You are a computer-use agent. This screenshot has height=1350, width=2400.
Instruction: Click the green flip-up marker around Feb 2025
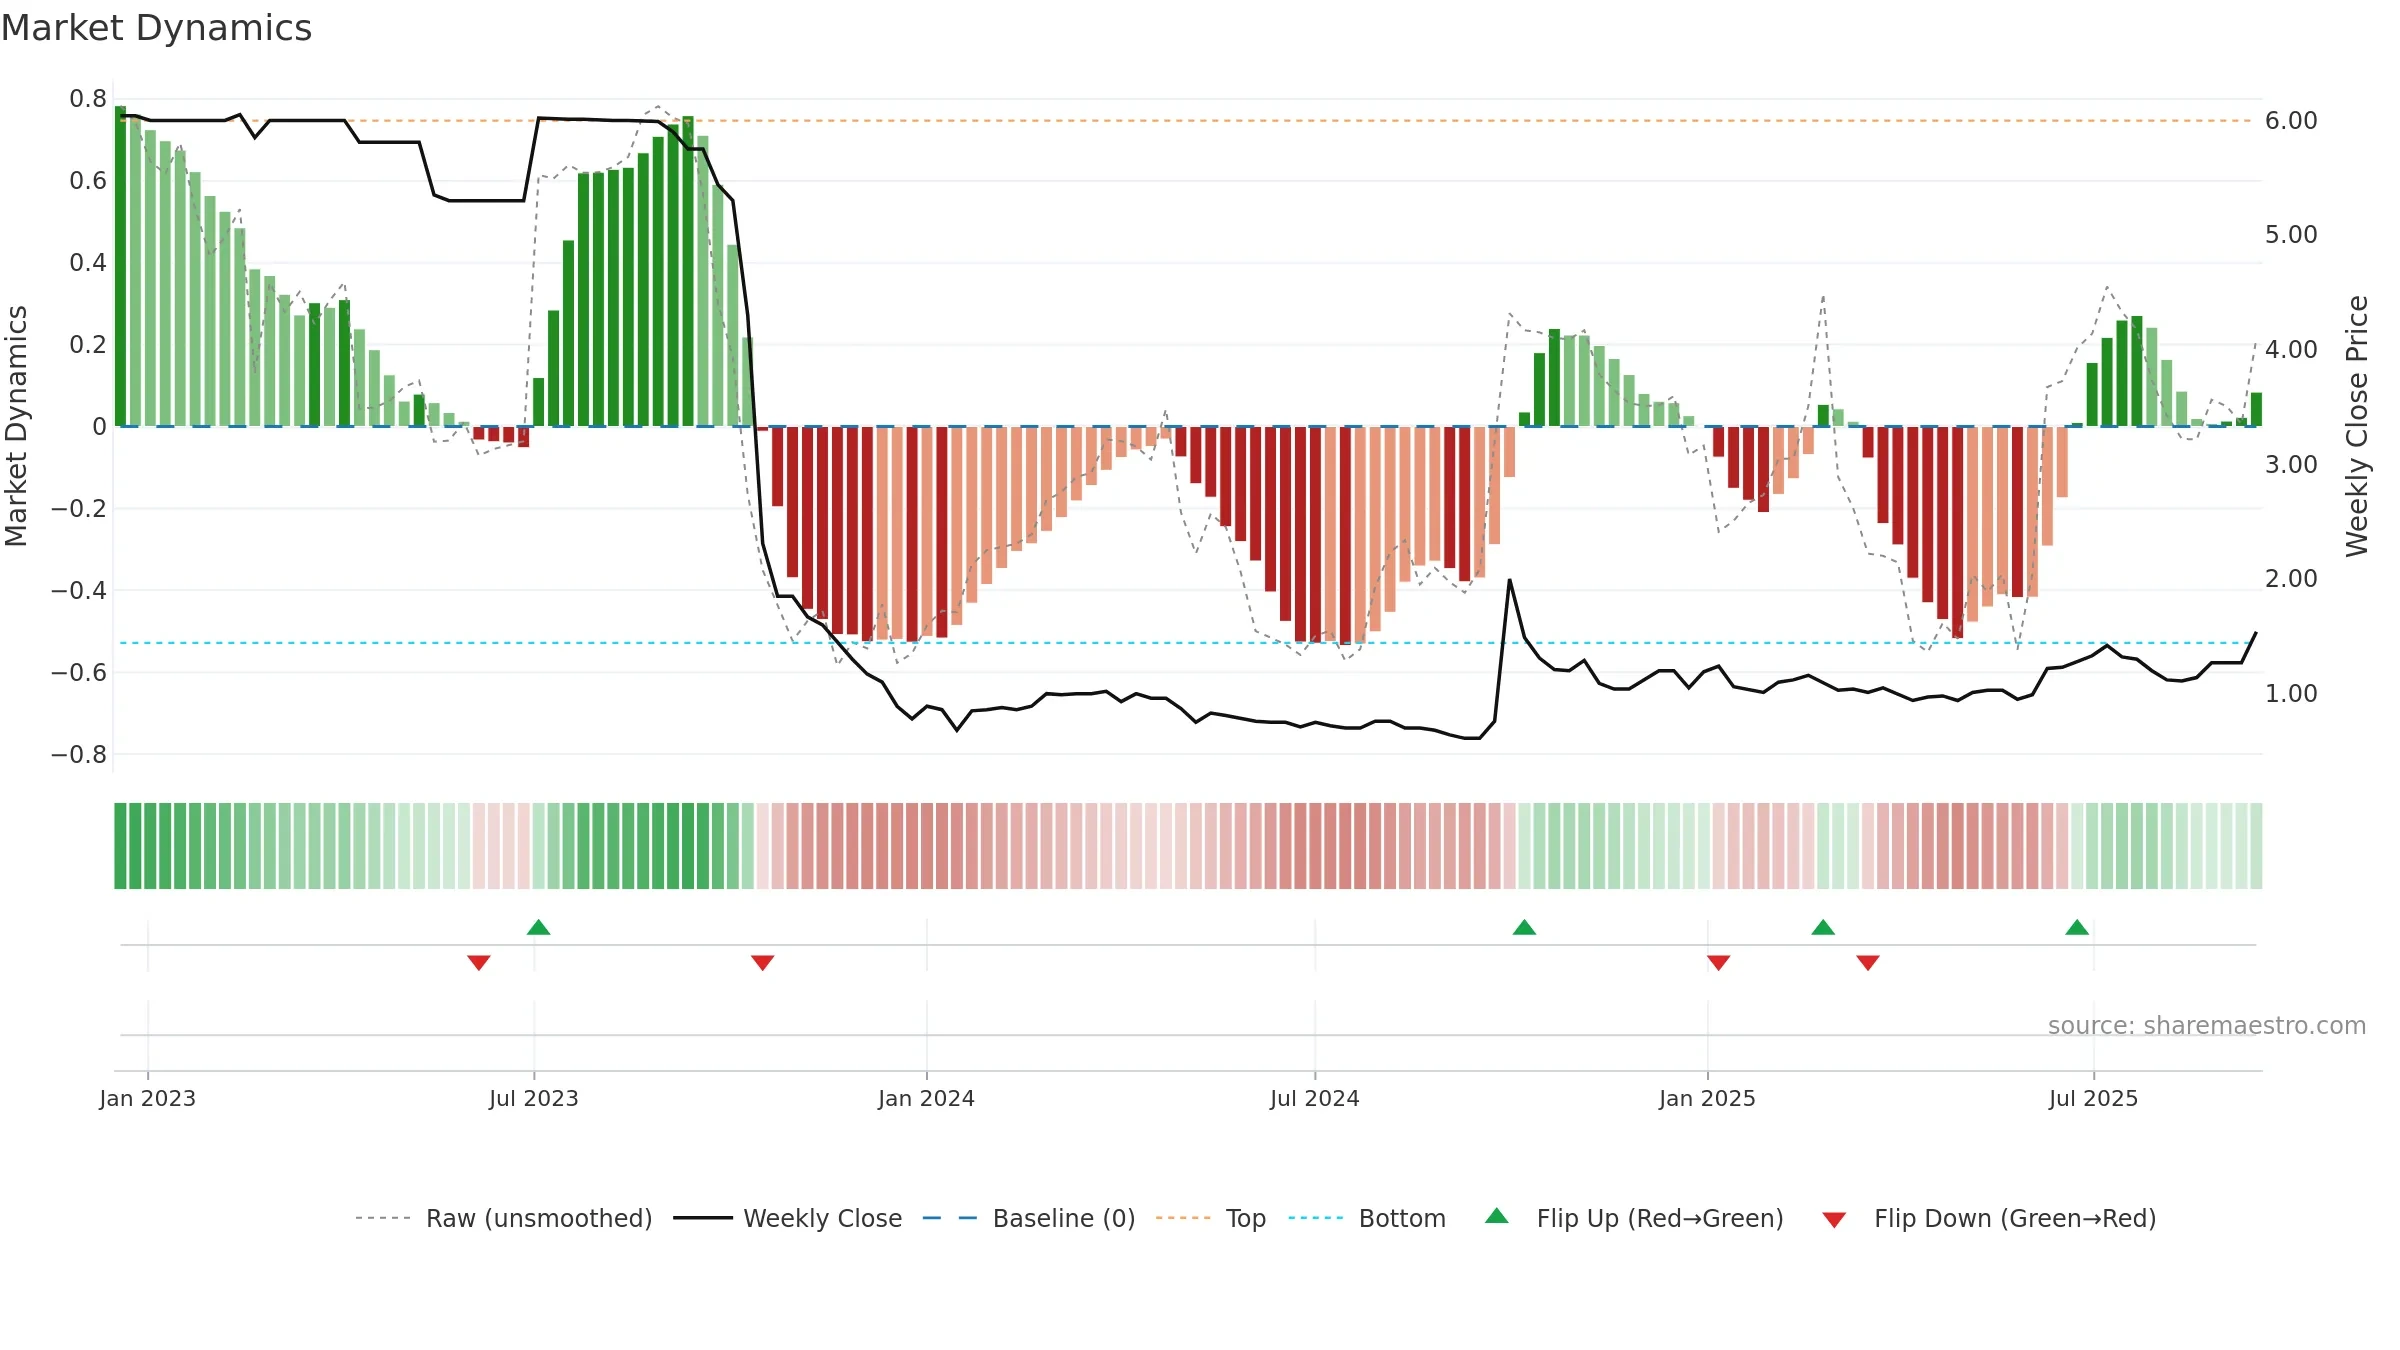(x=1823, y=927)
